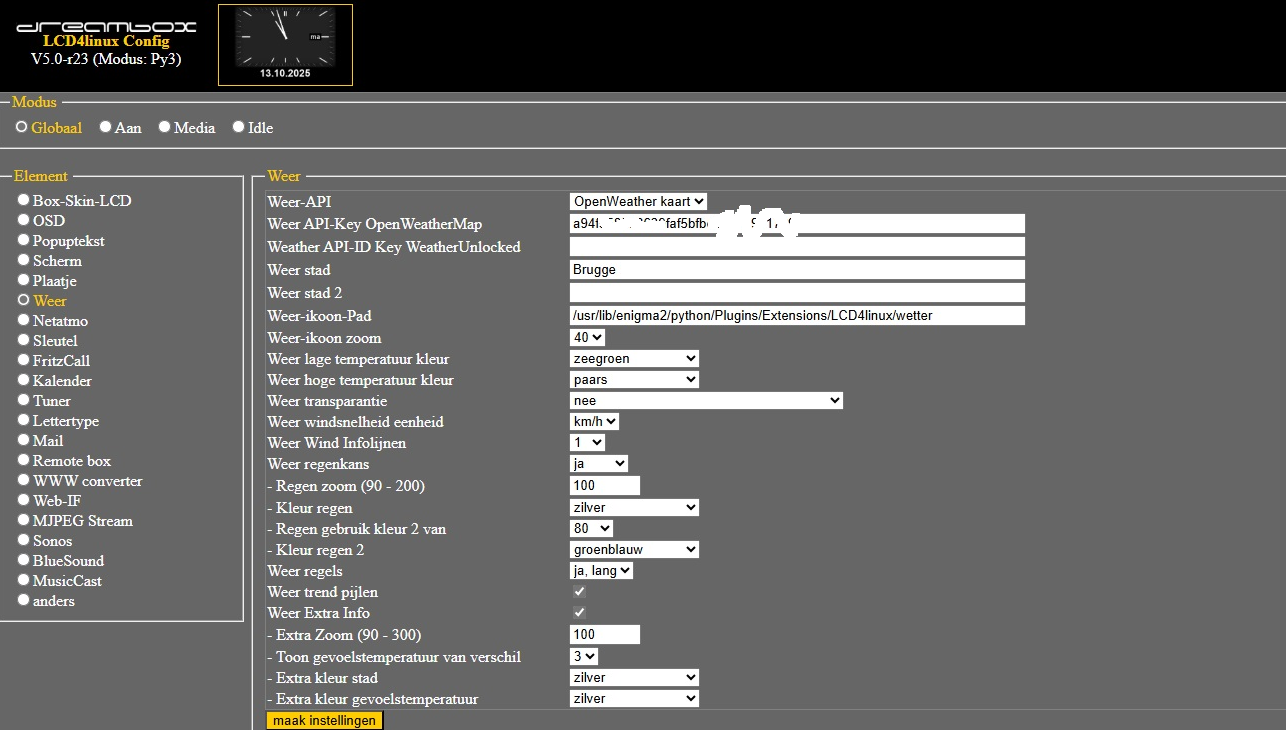Choose the FritzCall element option
The height and width of the screenshot is (730, 1286).
(x=24, y=360)
